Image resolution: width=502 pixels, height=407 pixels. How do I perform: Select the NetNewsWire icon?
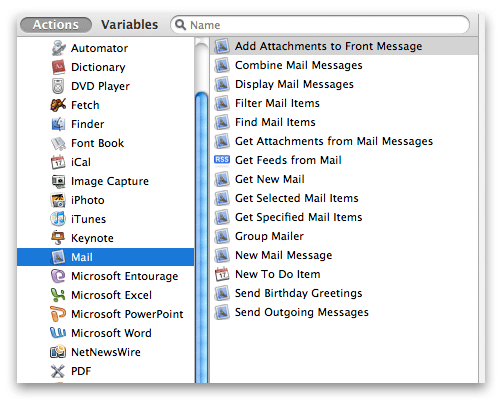(58, 352)
